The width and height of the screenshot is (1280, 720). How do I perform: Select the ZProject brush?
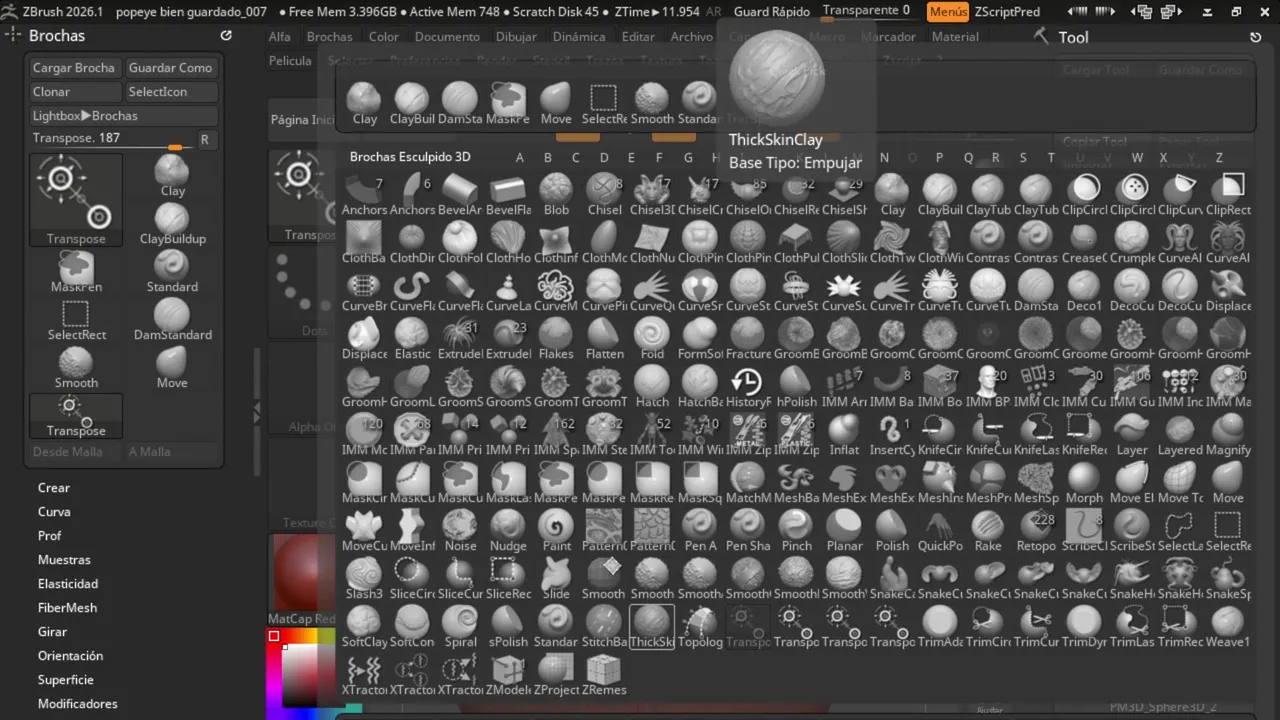556,673
